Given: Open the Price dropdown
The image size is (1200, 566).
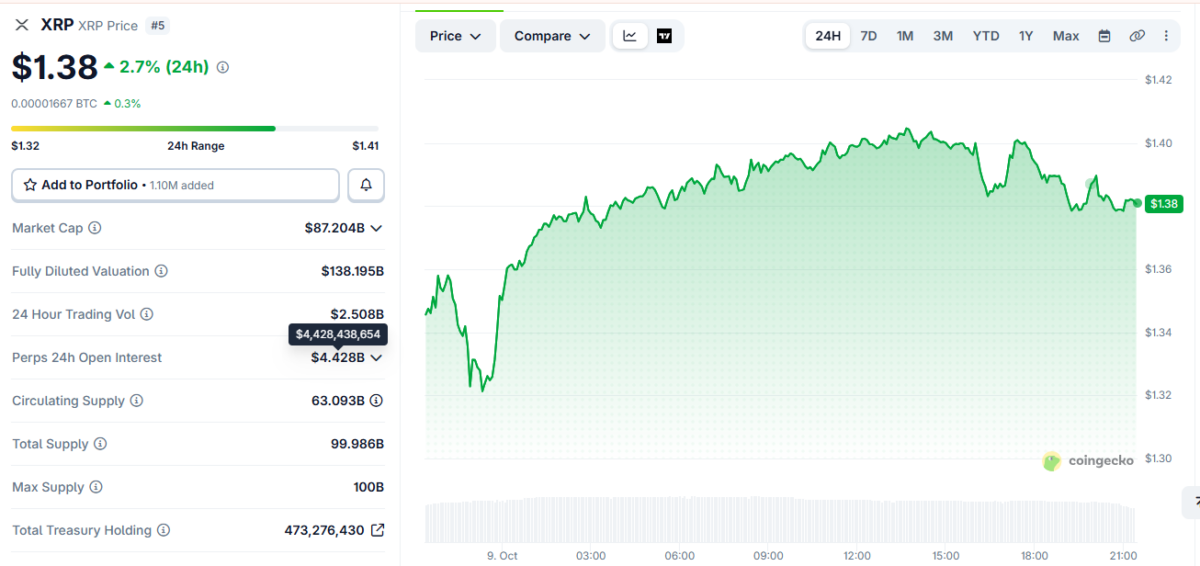Looking at the screenshot, I should click(455, 36).
